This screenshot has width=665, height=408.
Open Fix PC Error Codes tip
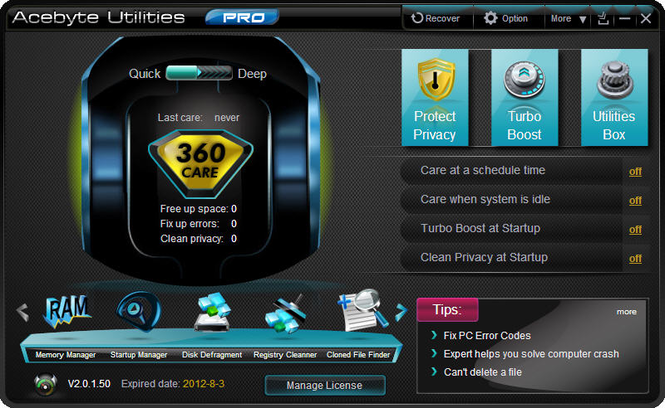tap(487, 335)
